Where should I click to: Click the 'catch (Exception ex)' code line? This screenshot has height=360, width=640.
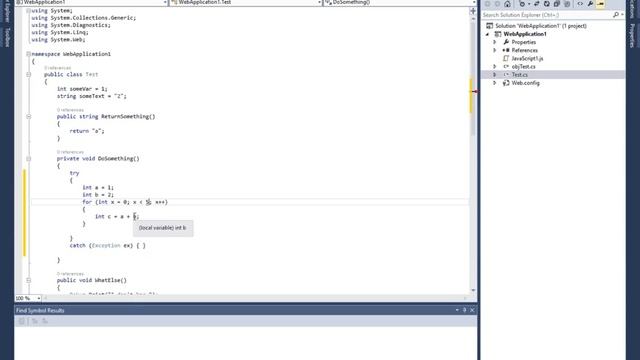tap(107, 246)
